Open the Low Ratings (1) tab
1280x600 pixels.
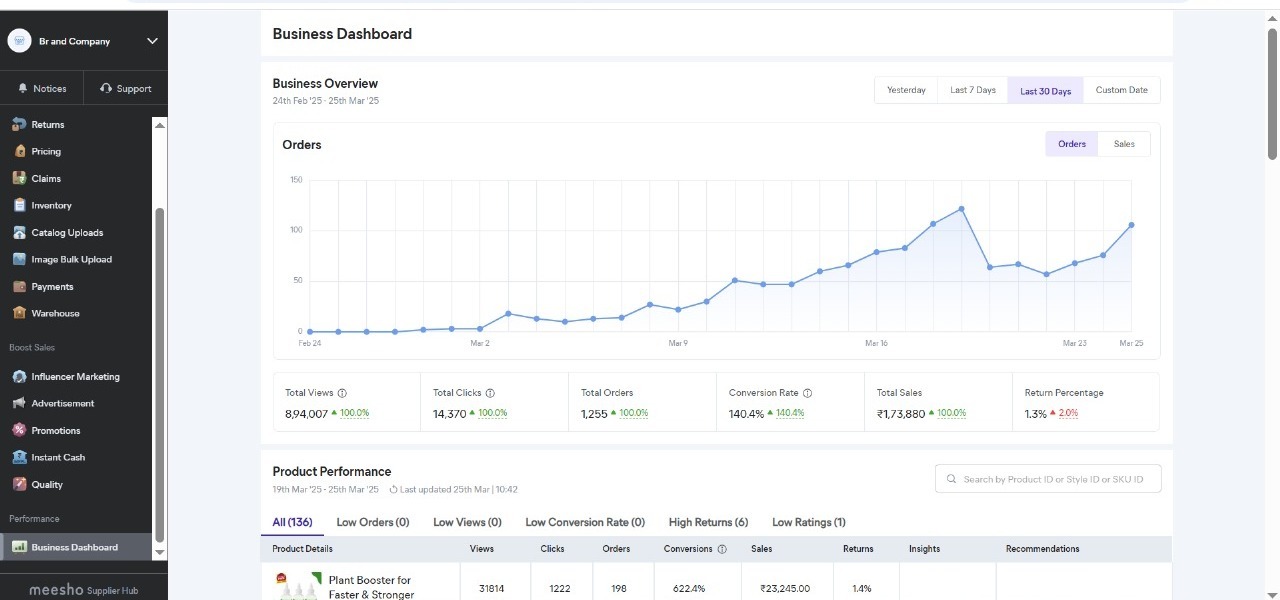pos(808,522)
